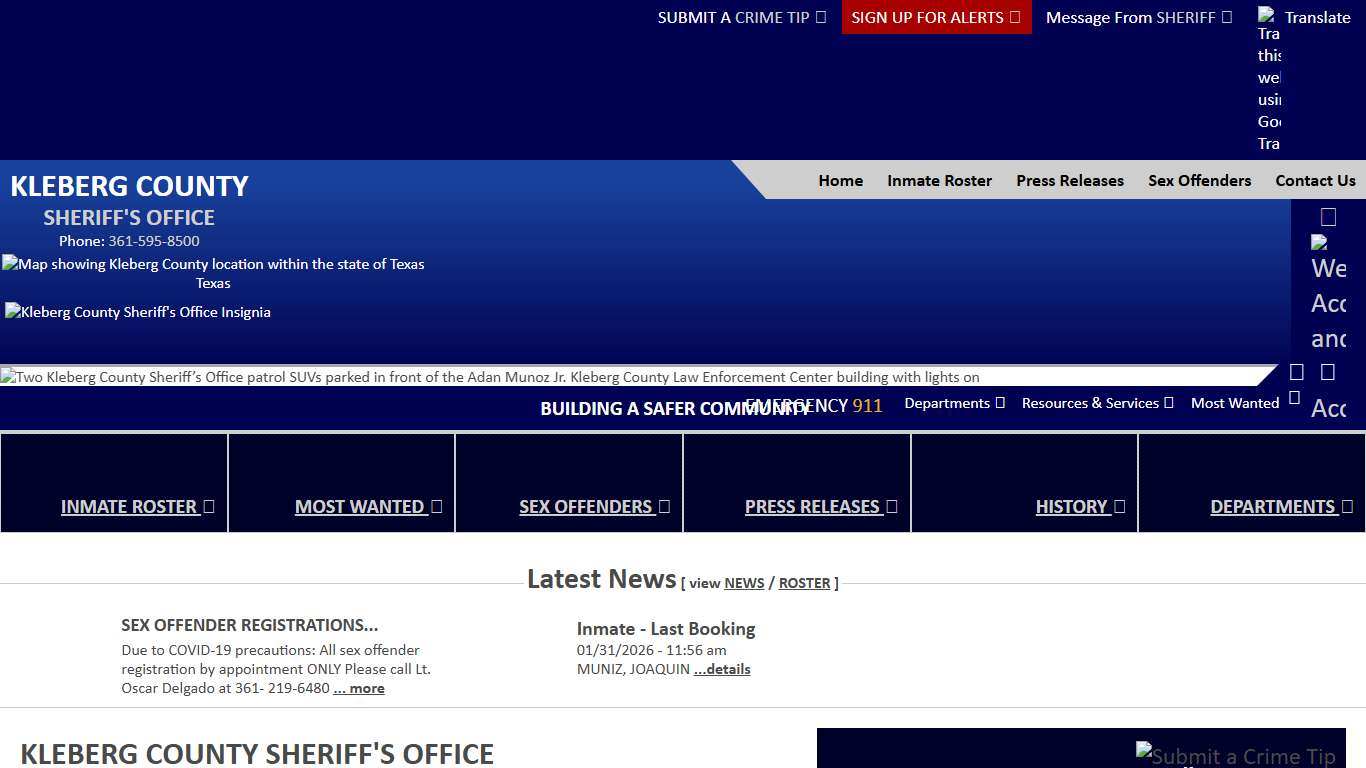Click the more link on sex offender registrations notice
Viewport: 1366px width, 768px height.
(x=358, y=688)
